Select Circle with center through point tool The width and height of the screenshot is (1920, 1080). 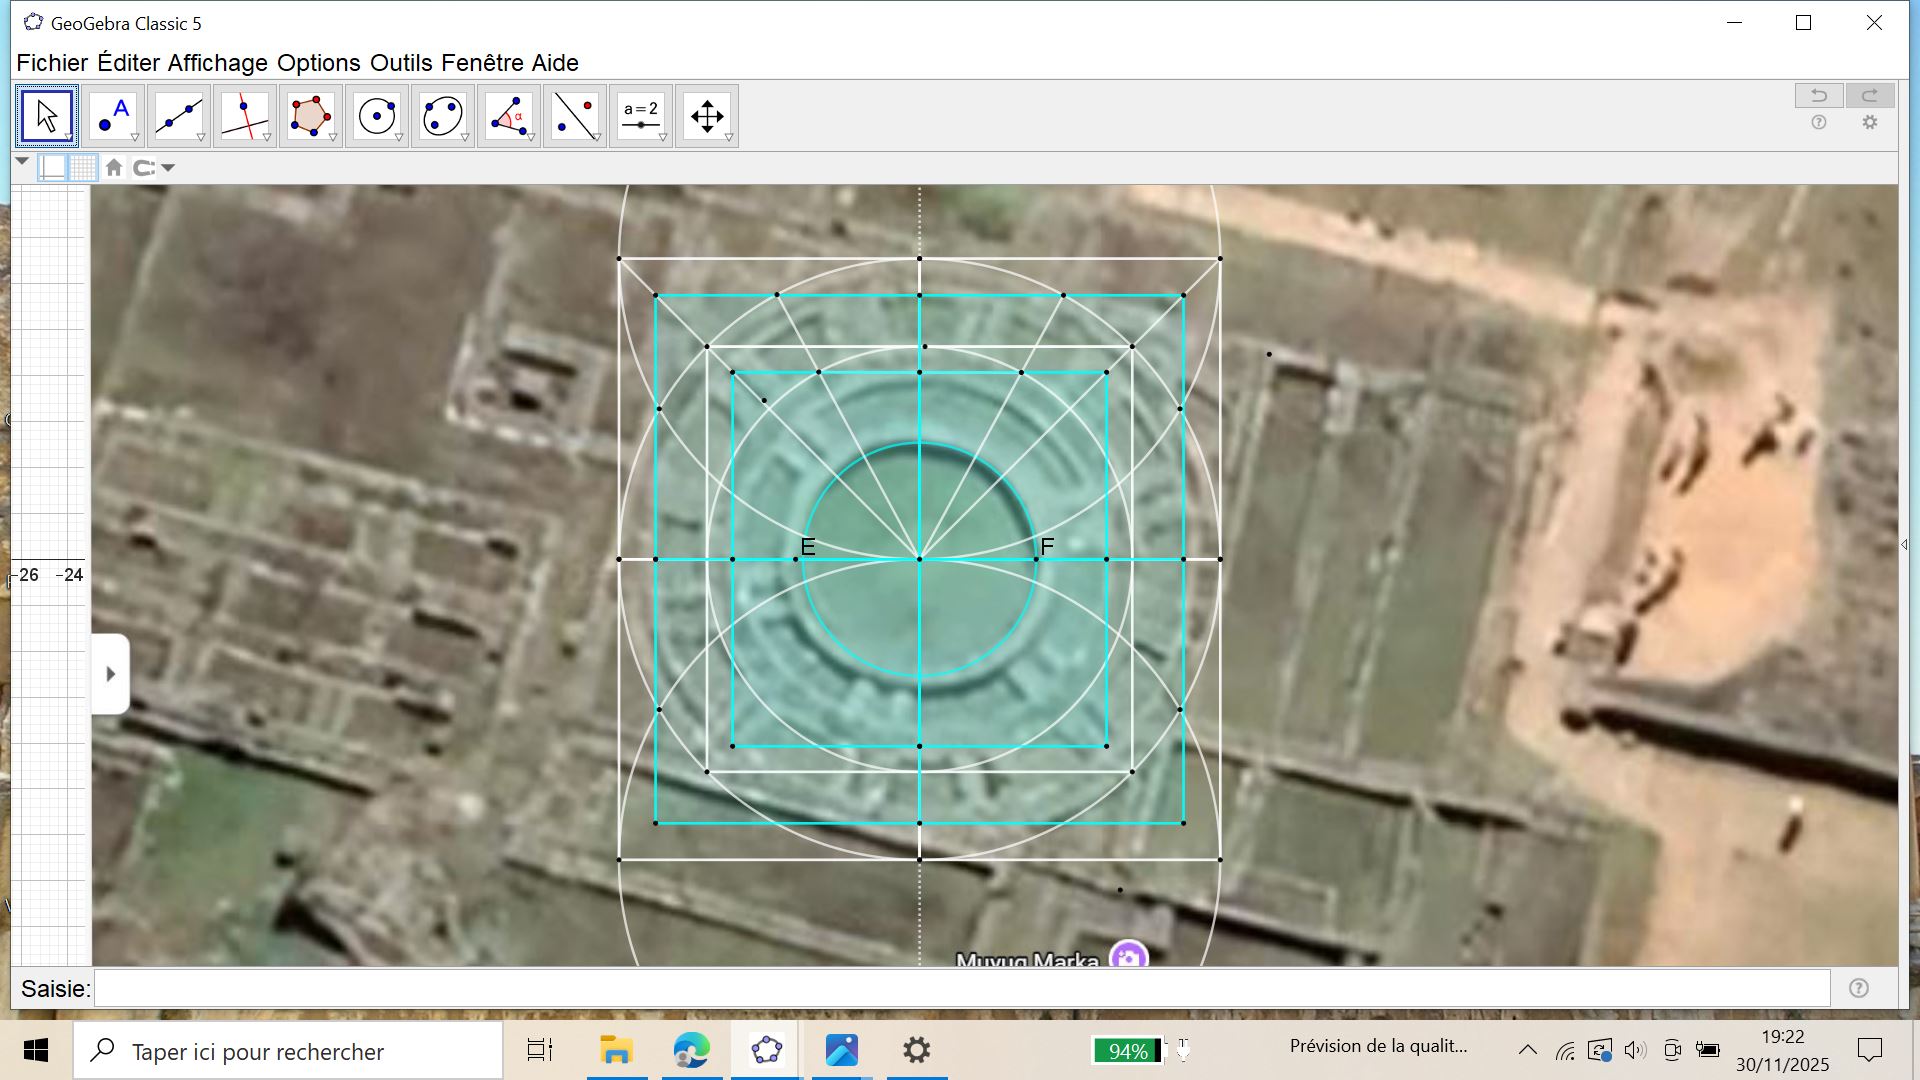[376, 116]
